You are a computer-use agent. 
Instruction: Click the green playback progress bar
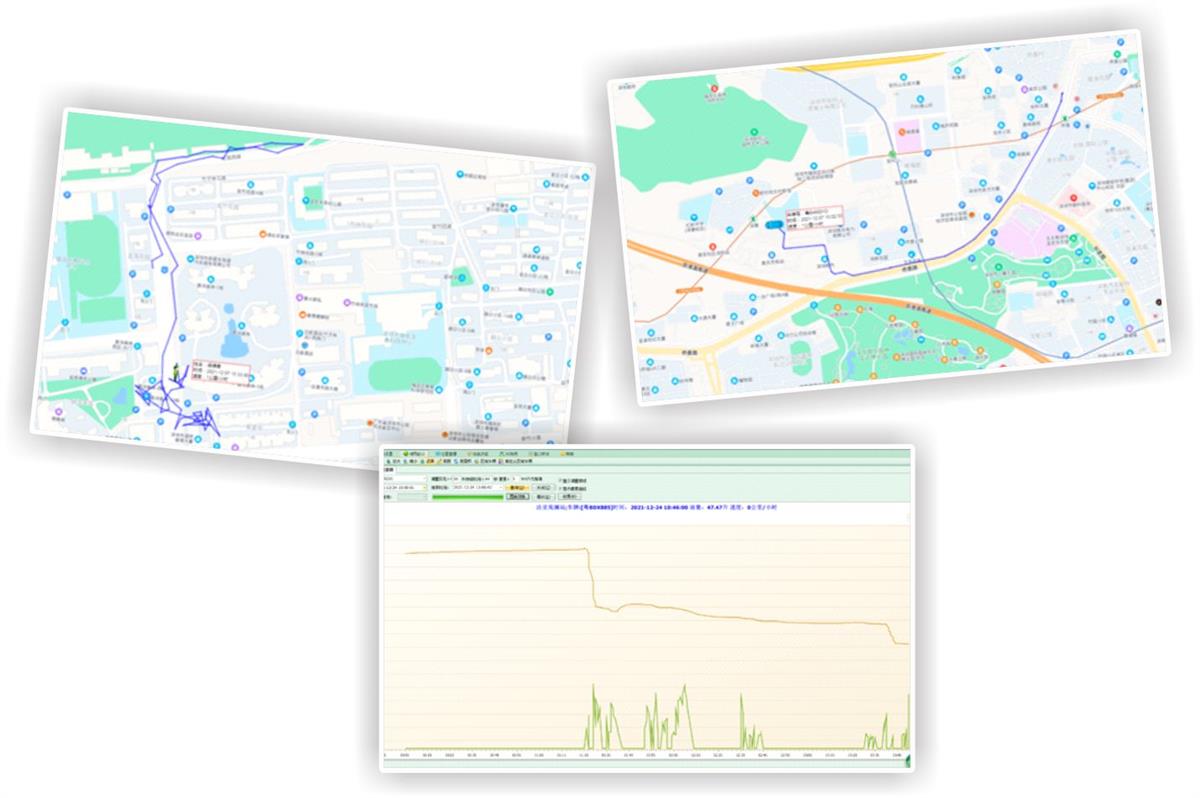[x=468, y=496]
